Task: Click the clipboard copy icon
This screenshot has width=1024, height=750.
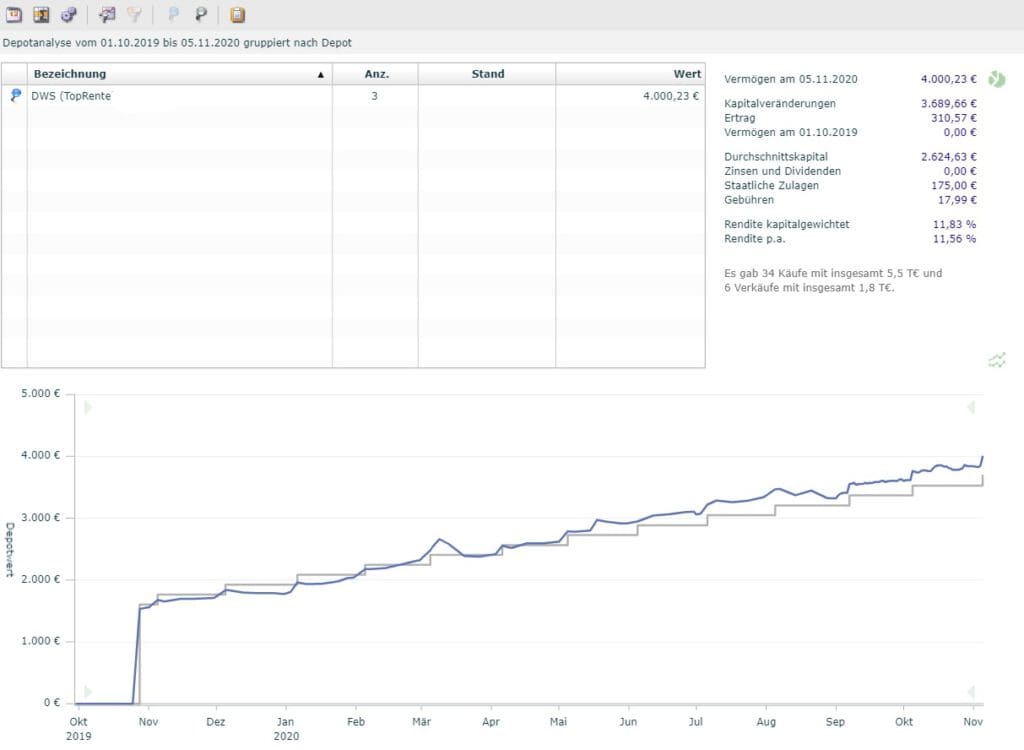Action: (238, 14)
